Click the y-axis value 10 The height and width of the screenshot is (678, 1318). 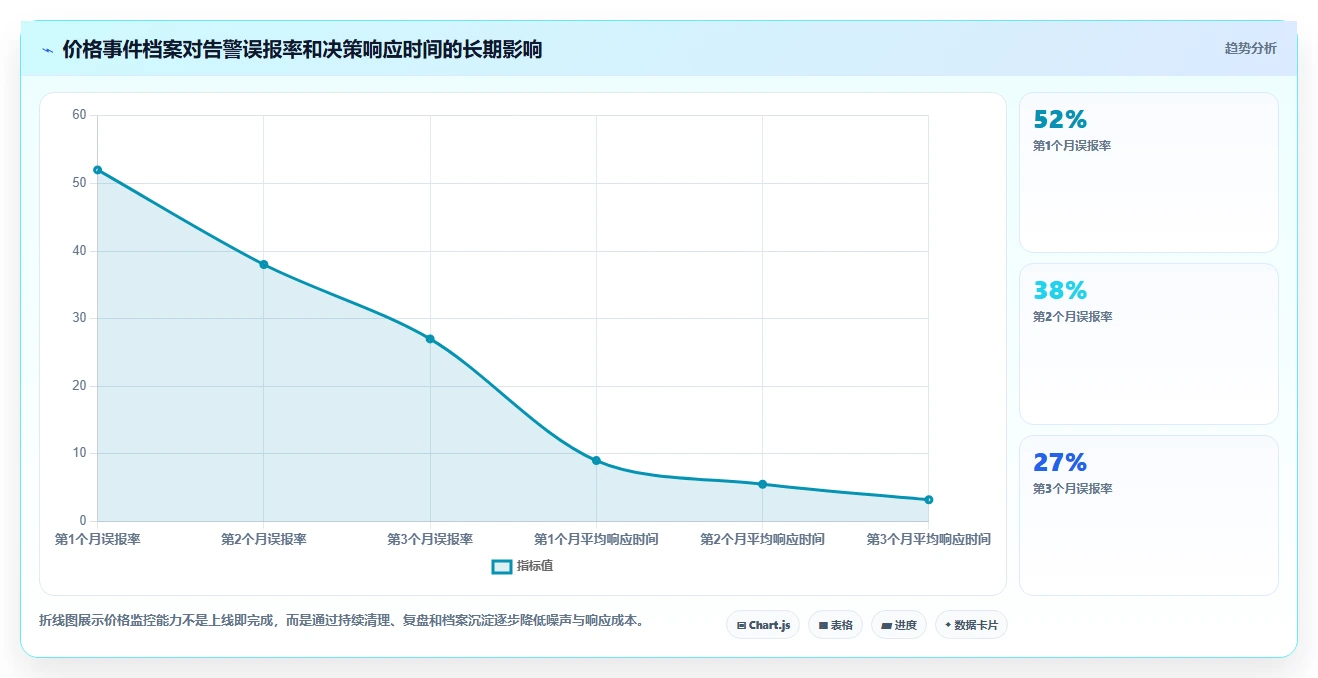pyautogui.click(x=80, y=453)
